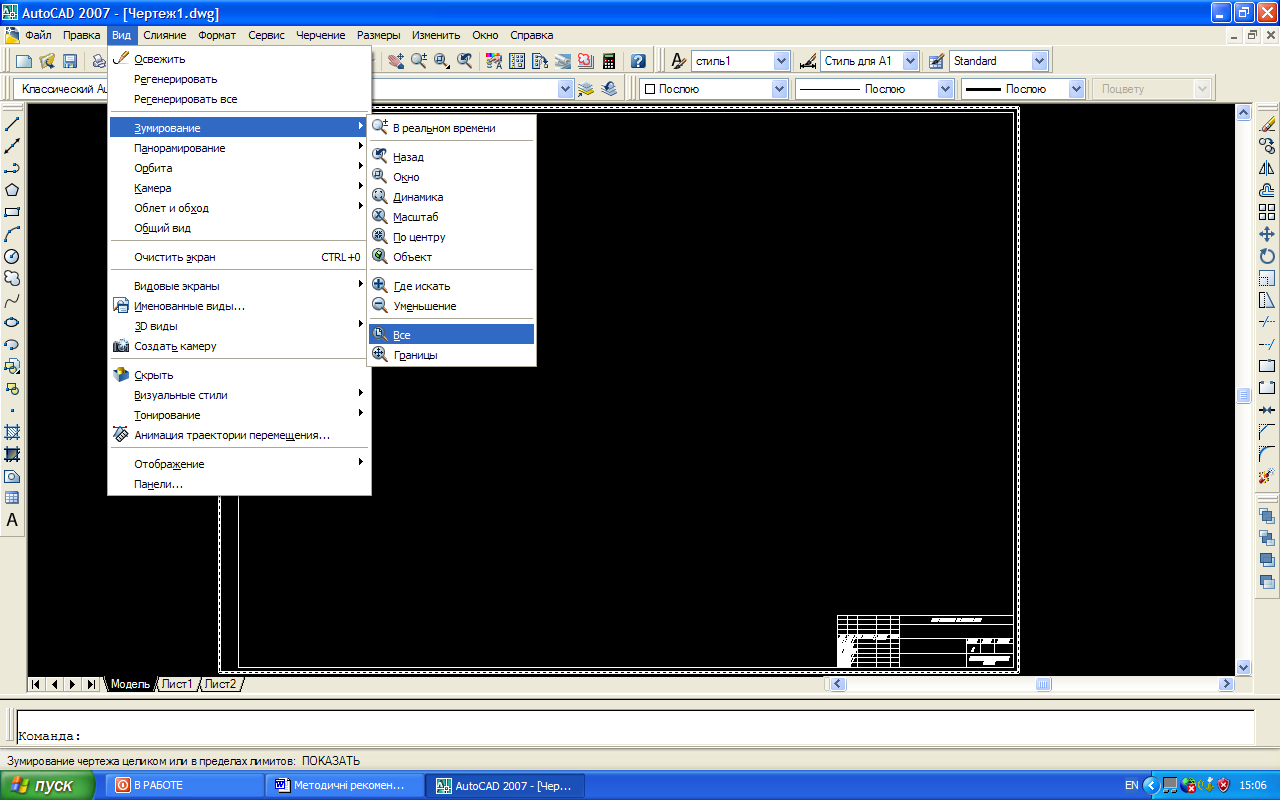Select the Circle drawing tool
The image size is (1280, 800).
tap(12, 256)
